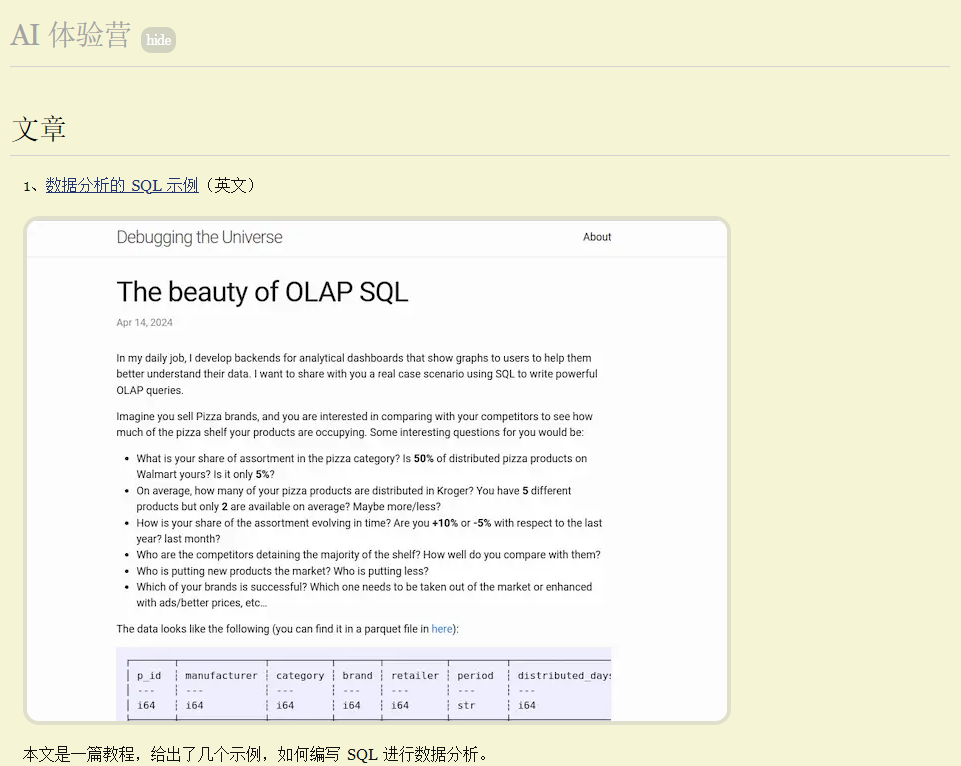Click the 本文是一篇教程 summary paragraph
961x766 pixels.
pos(256,754)
